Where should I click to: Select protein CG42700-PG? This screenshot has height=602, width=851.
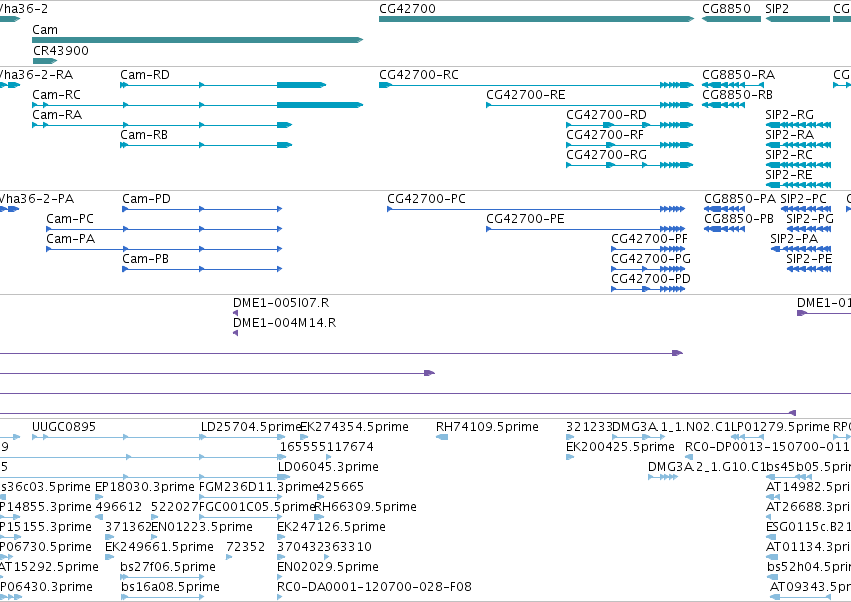coord(648,269)
